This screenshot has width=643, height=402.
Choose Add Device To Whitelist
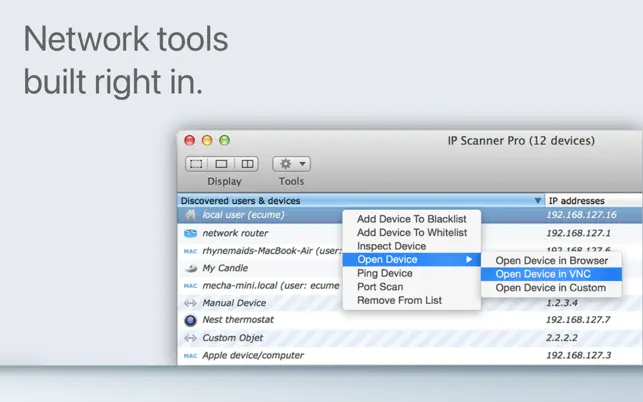point(412,233)
